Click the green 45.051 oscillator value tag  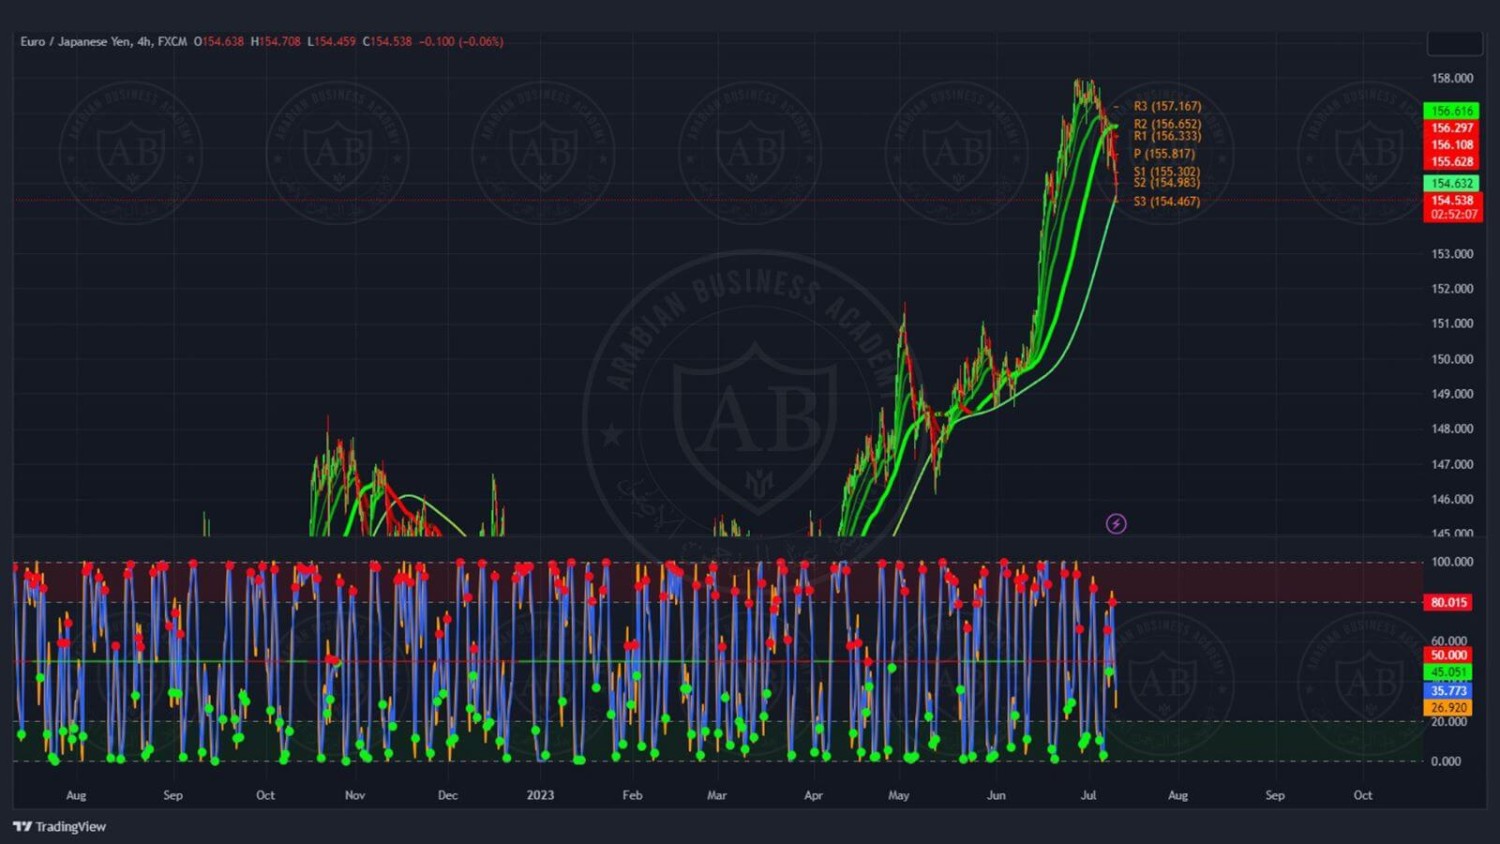point(1448,672)
